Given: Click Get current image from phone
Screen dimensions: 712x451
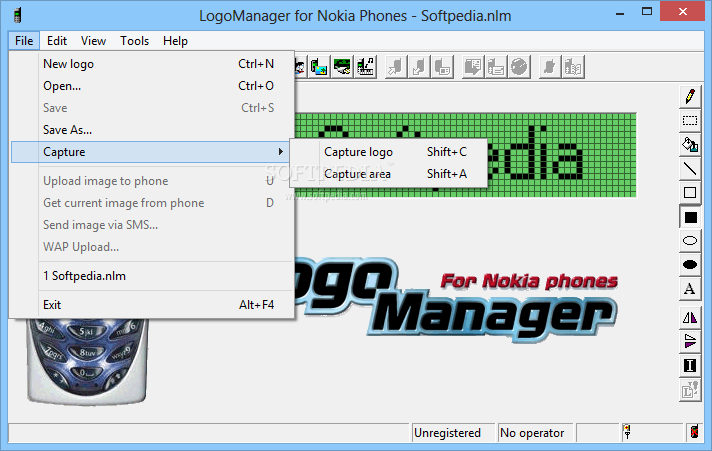Looking at the screenshot, I should click(x=152, y=203).
